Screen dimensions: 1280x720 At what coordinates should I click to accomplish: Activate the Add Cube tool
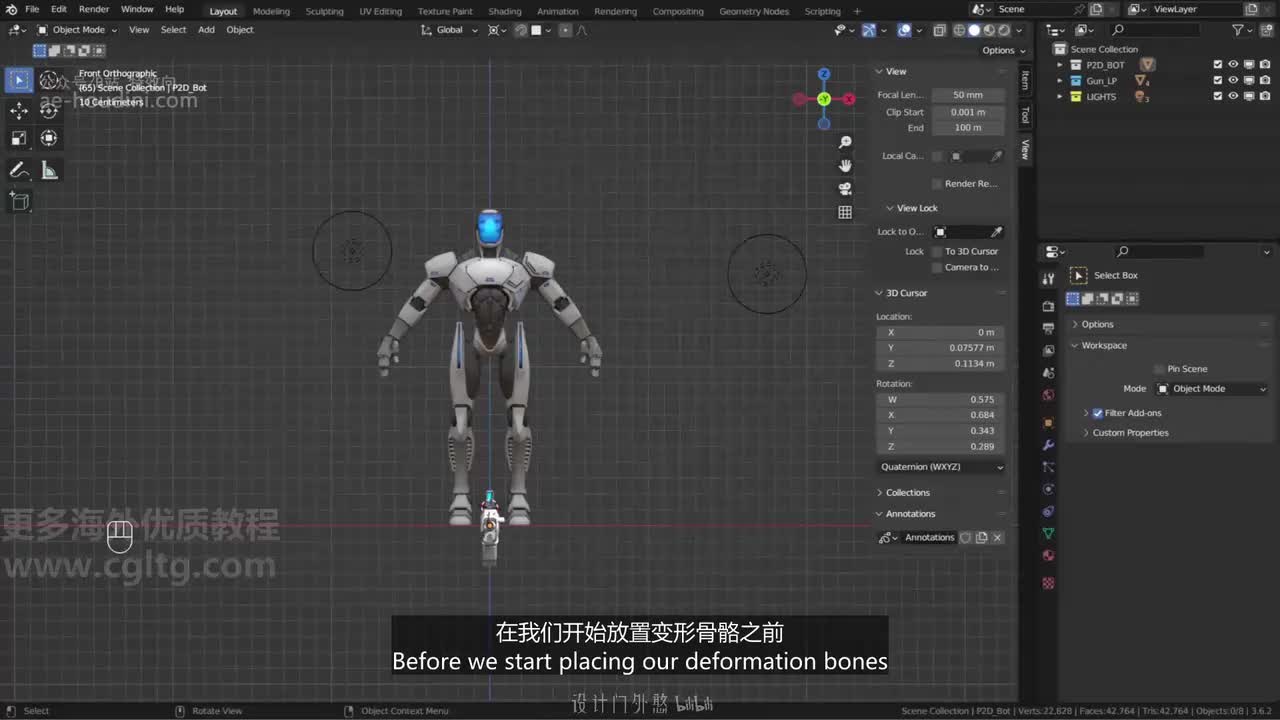19,201
